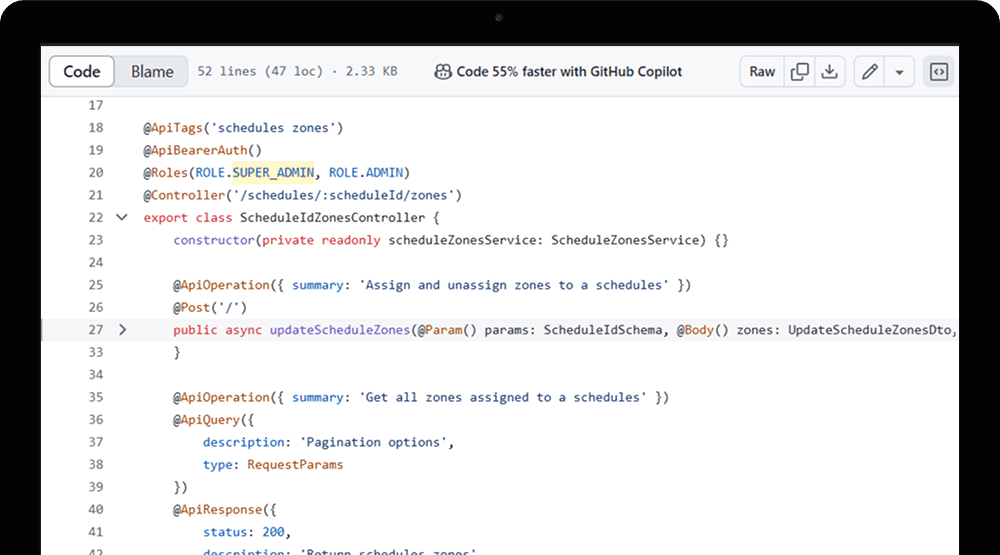1000x555 pixels.
Task: Open 'Code 55% faster with GitHub Copilot' link
Action: [x=569, y=72]
